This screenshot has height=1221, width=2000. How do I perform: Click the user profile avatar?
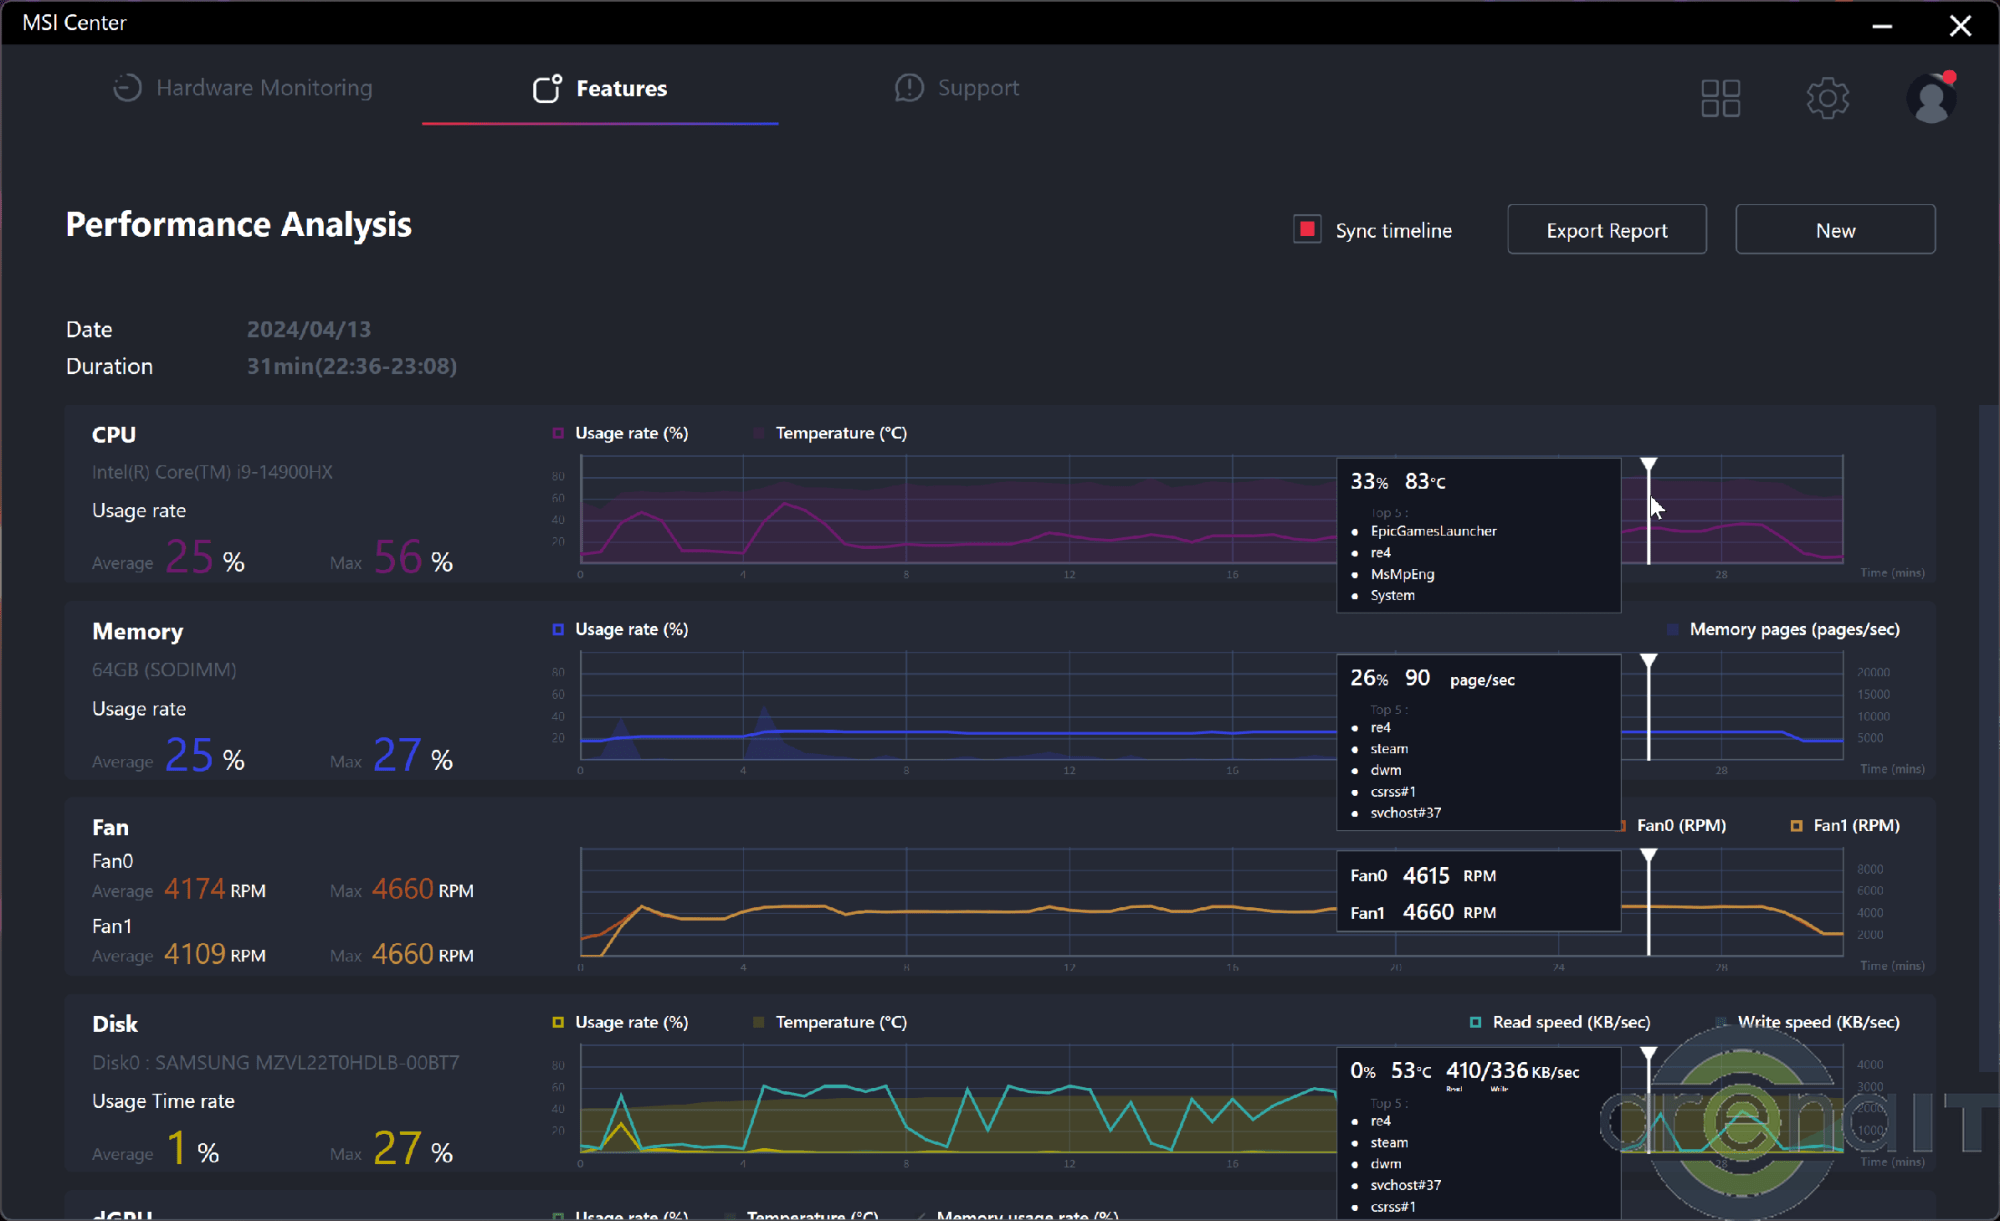pos(1931,98)
